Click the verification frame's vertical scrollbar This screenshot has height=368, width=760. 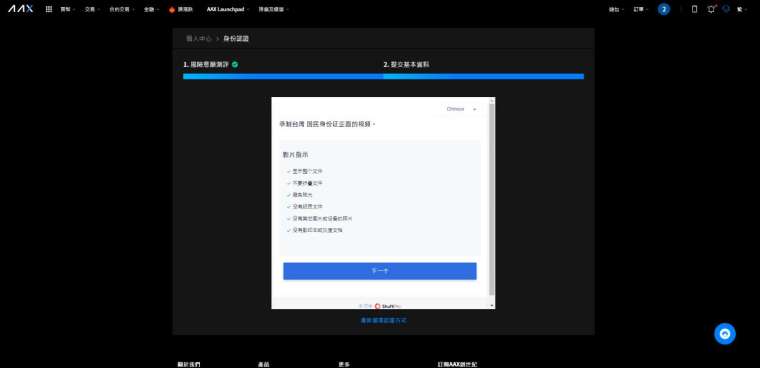point(492,203)
